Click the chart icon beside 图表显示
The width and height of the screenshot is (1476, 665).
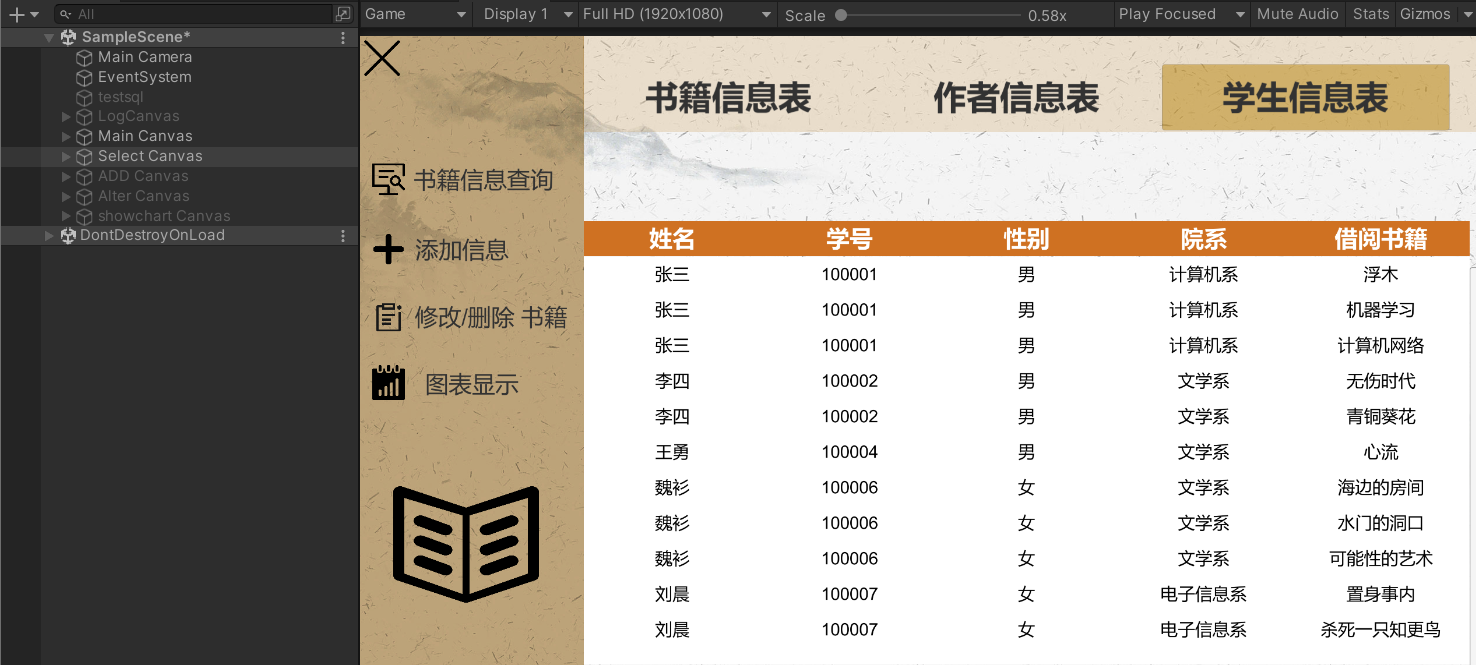click(x=388, y=383)
